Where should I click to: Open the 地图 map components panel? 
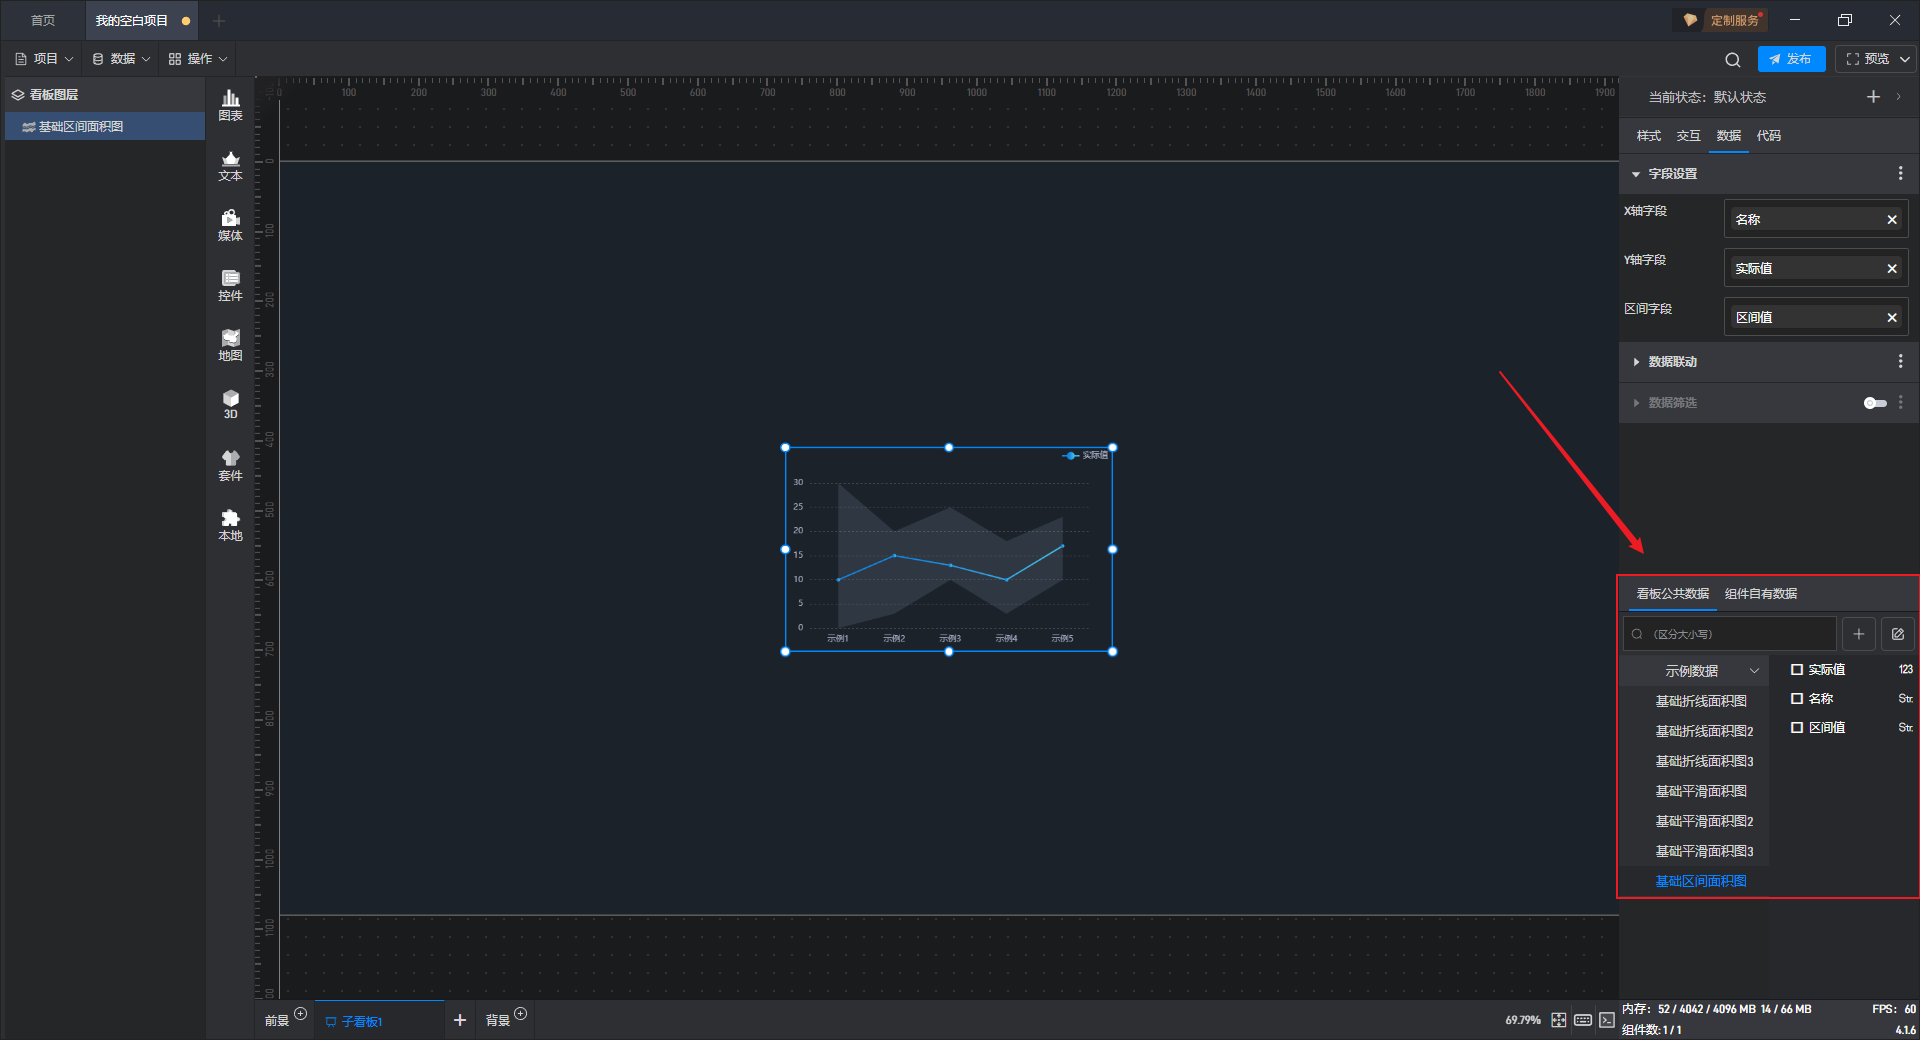coord(230,345)
